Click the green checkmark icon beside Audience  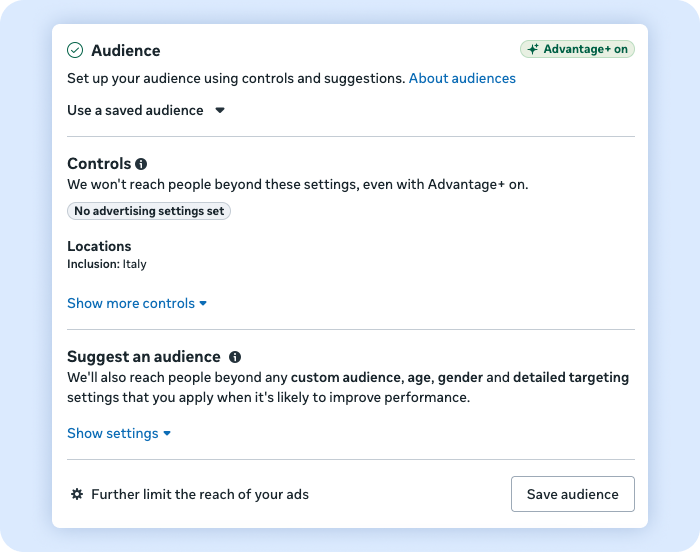(75, 50)
